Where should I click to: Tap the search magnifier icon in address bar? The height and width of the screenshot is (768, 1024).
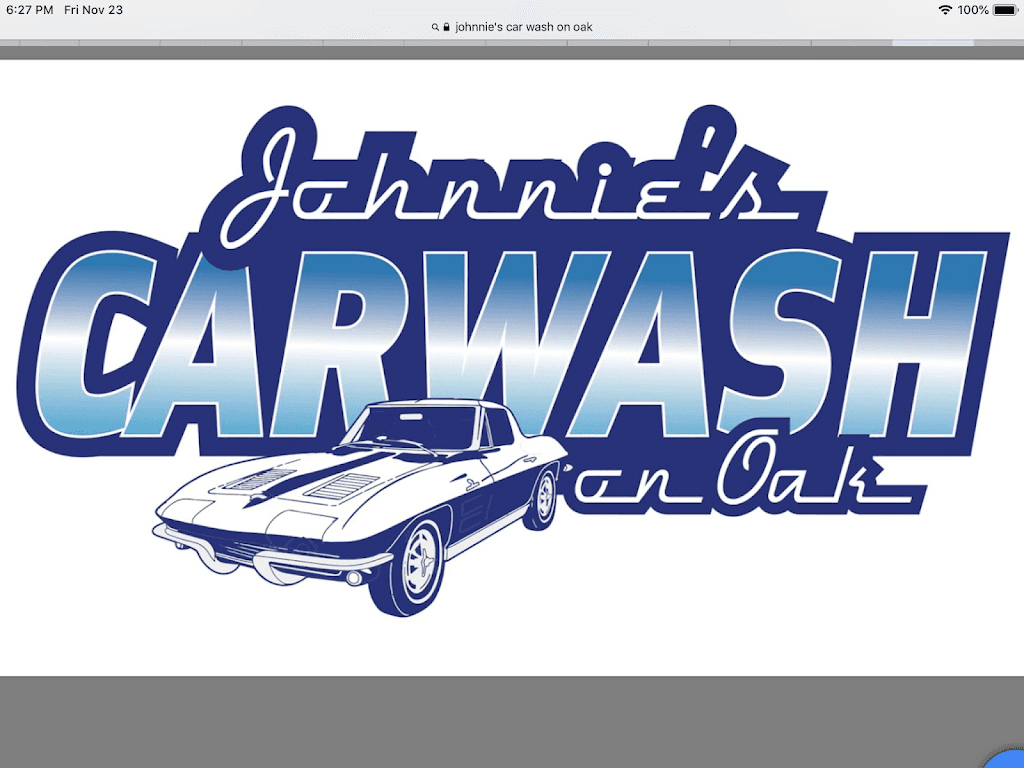click(435, 27)
